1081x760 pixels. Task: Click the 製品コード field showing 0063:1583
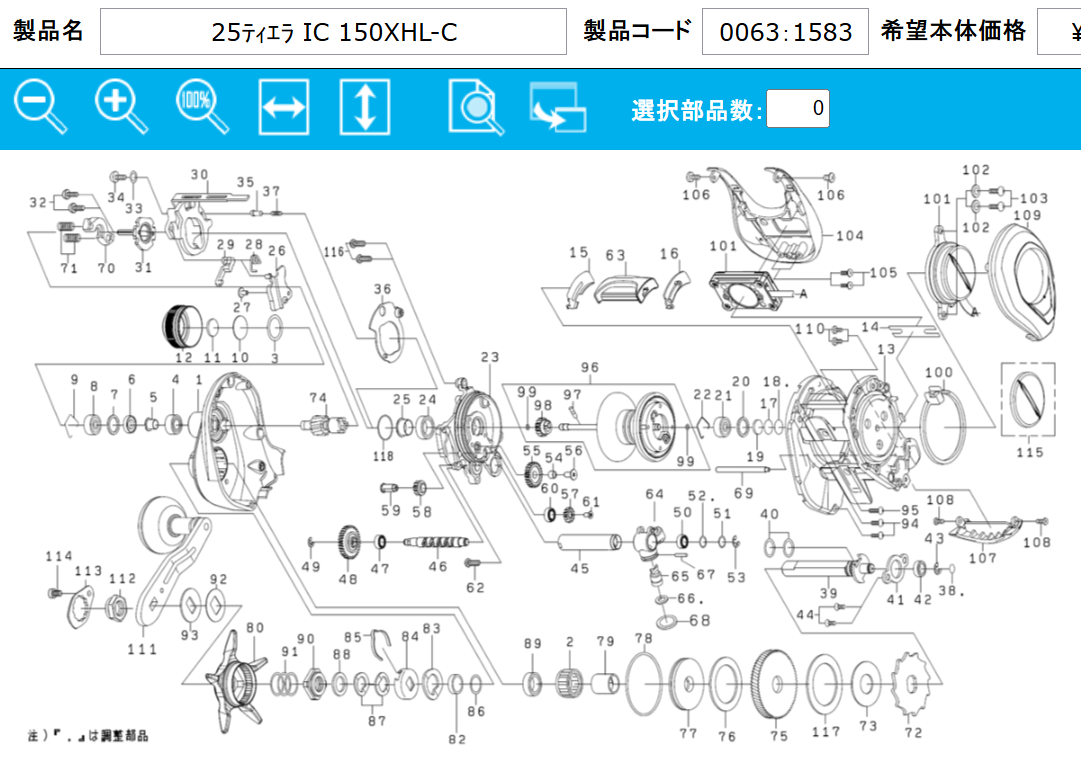pyautogui.click(x=785, y=32)
